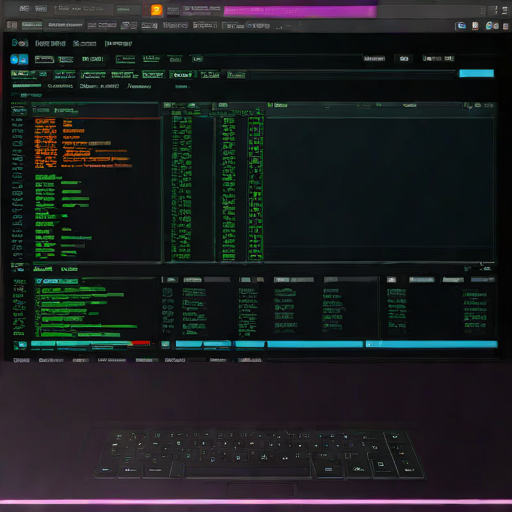Click the cyan button at the right of the toolbar
The height and width of the screenshot is (512, 512).
click(x=476, y=73)
